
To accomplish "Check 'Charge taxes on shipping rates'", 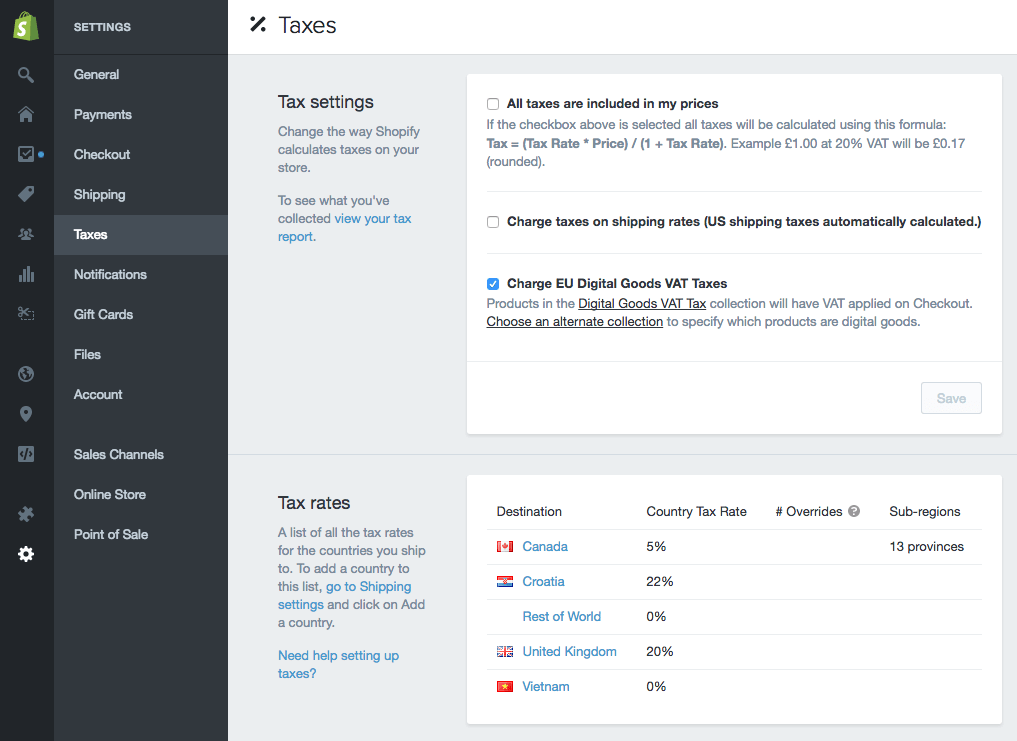I will pyautogui.click(x=493, y=222).
